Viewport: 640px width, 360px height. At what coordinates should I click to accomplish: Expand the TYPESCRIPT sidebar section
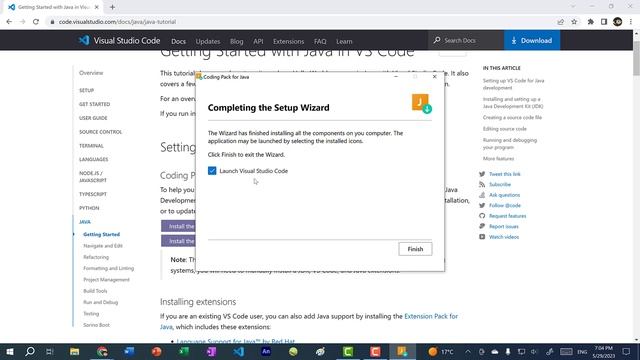click(x=93, y=194)
